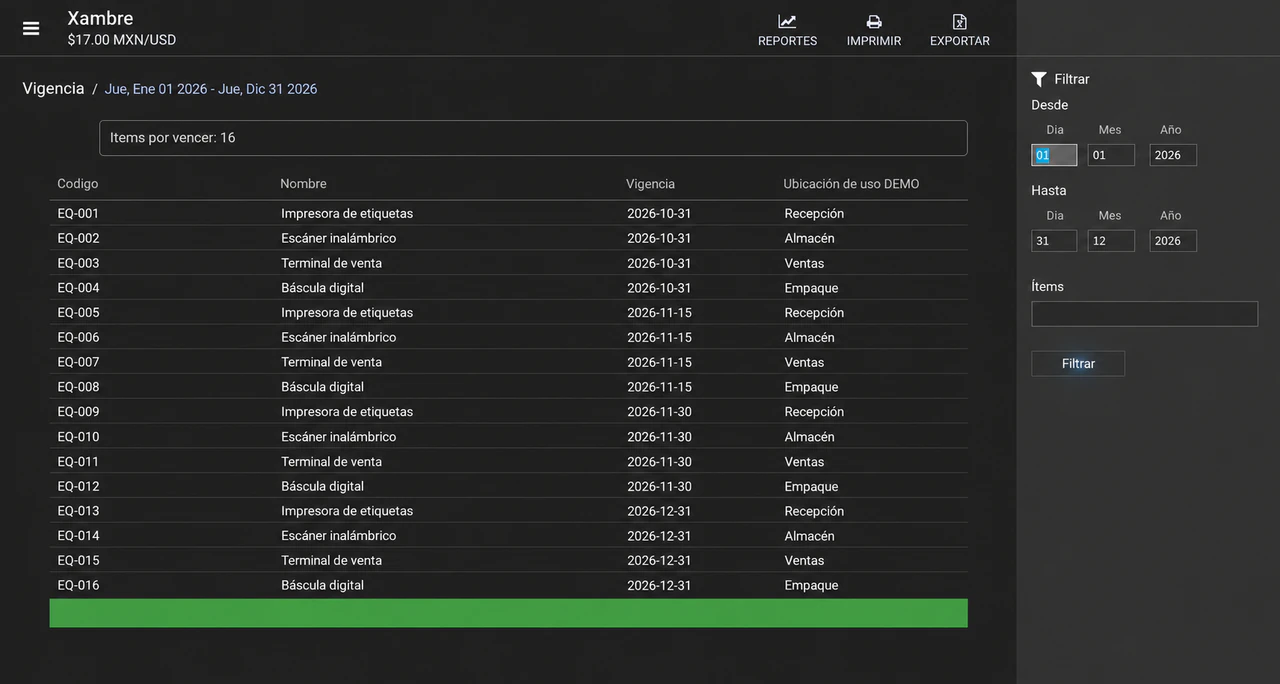Select row code EQ-004
The image size is (1280, 684).
[x=78, y=288]
